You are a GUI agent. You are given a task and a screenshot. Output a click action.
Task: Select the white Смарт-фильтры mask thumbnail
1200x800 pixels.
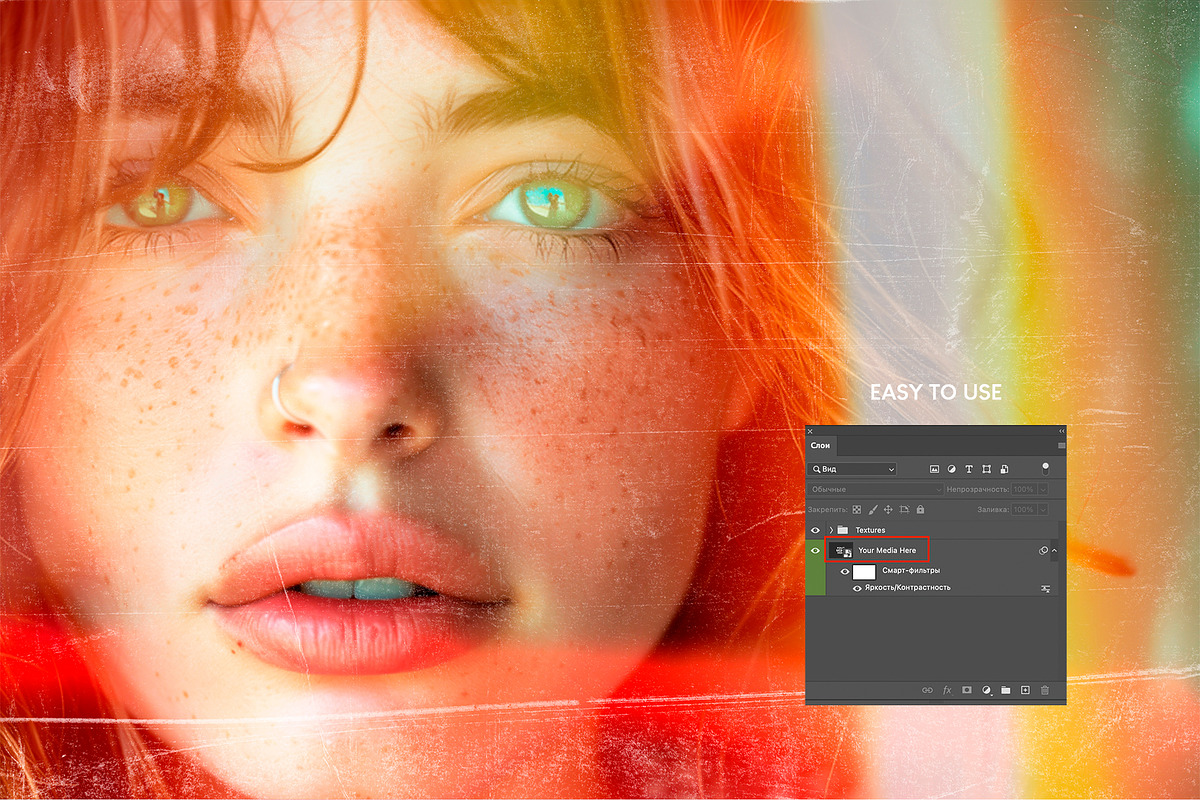tap(864, 572)
